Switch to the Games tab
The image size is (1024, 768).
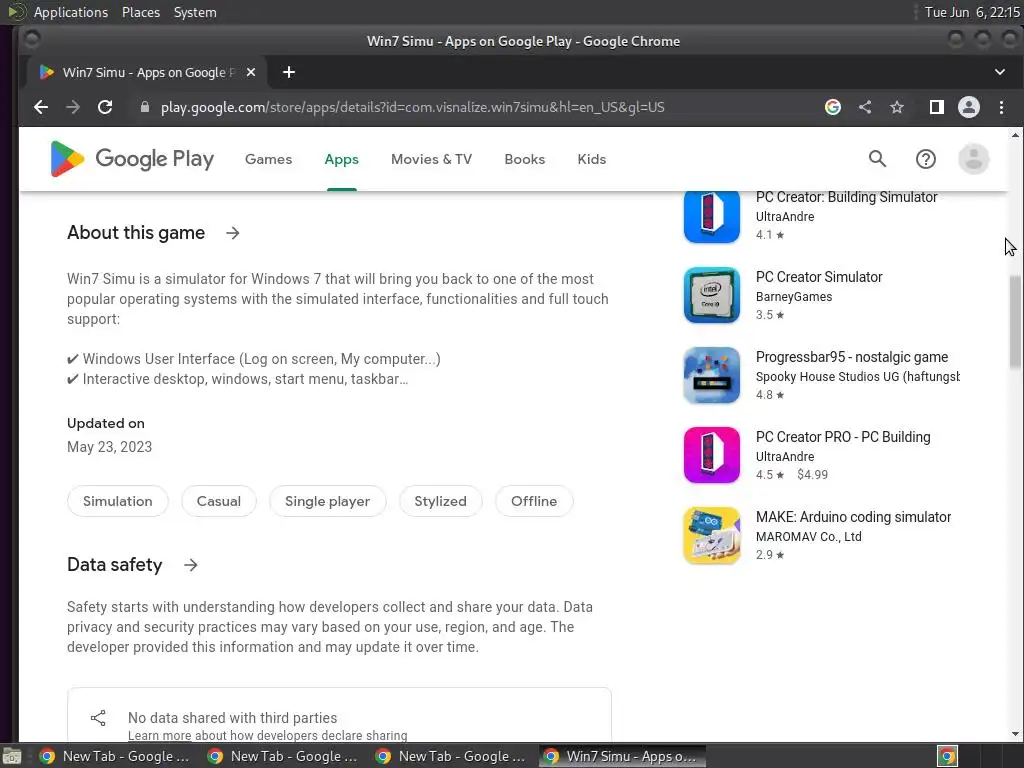pos(268,159)
